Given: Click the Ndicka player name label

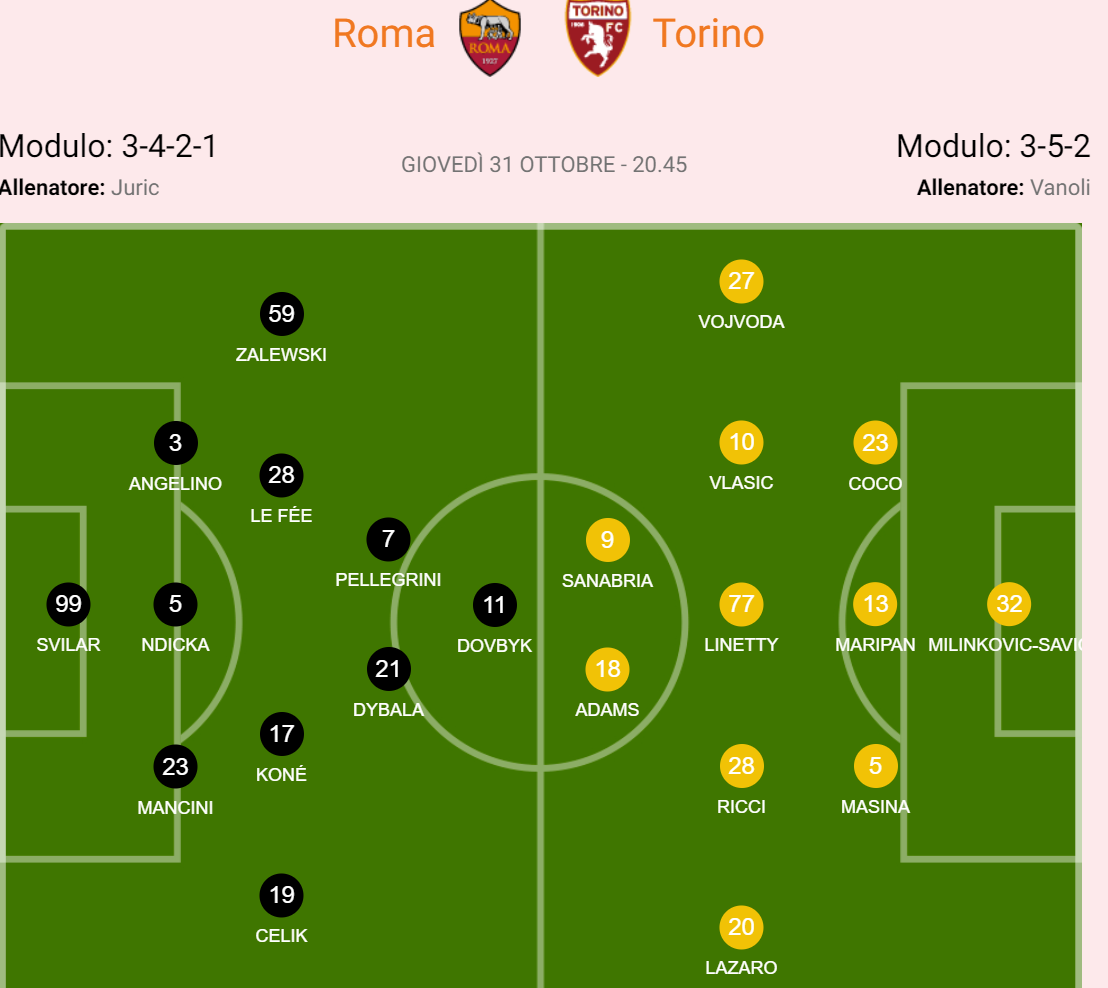Looking at the screenshot, I should point(176,645).
